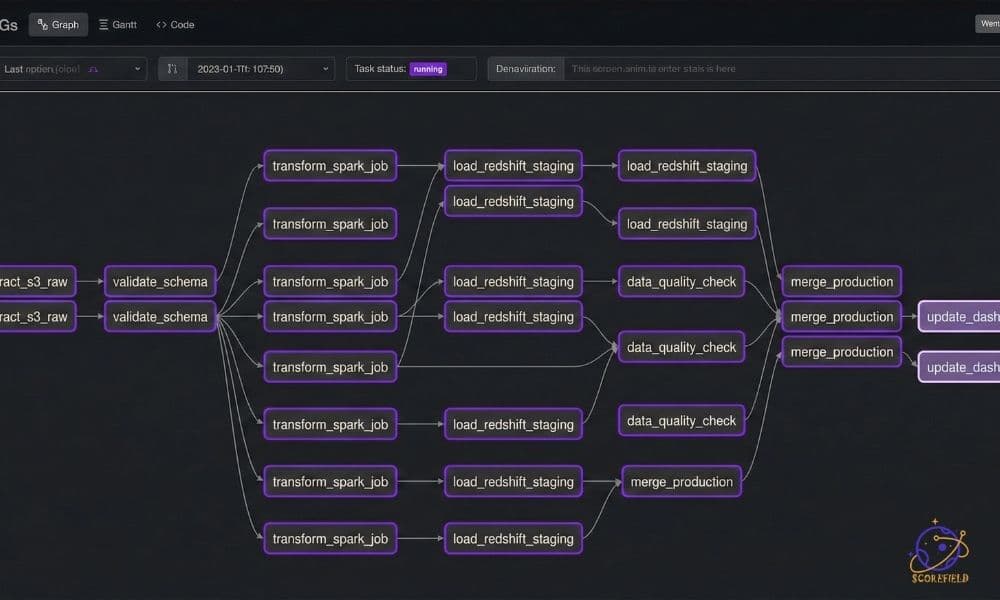This screenshot has width=1000, height=600.
Task: Select the top load_redshift_staging node
Action: tap(513, 165)
